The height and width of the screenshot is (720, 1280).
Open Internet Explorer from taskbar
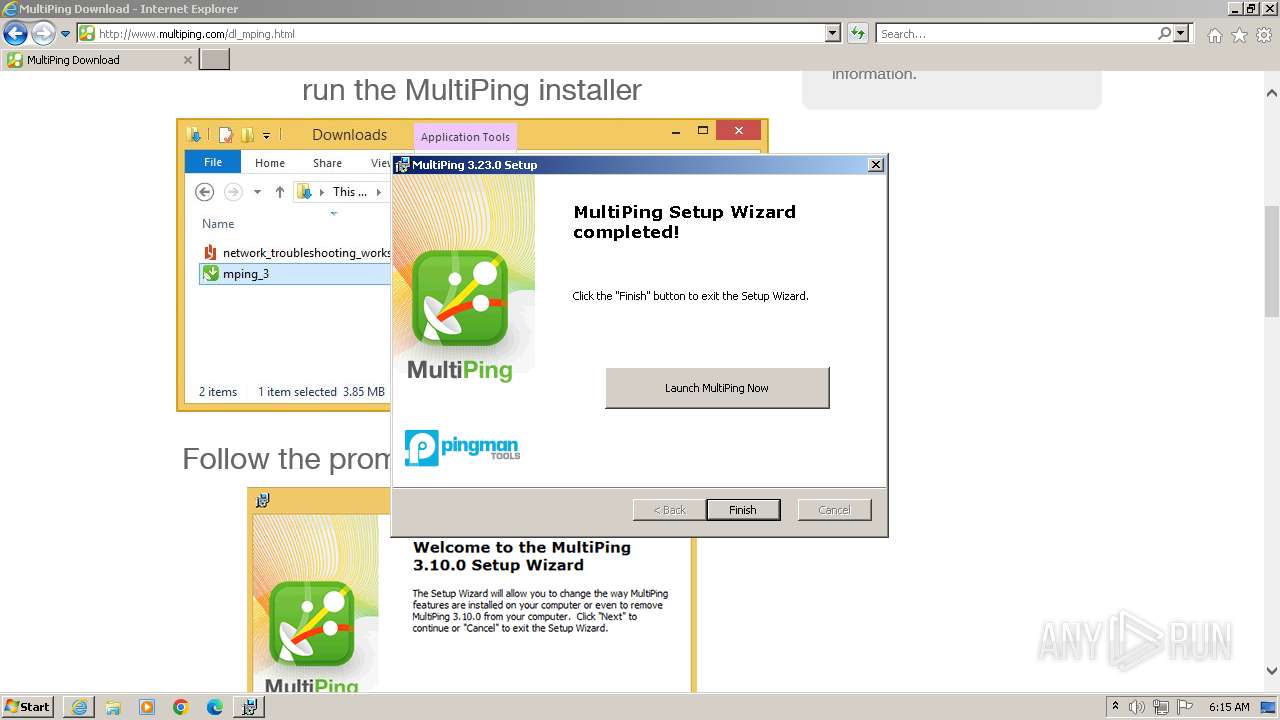pos(79,707)
